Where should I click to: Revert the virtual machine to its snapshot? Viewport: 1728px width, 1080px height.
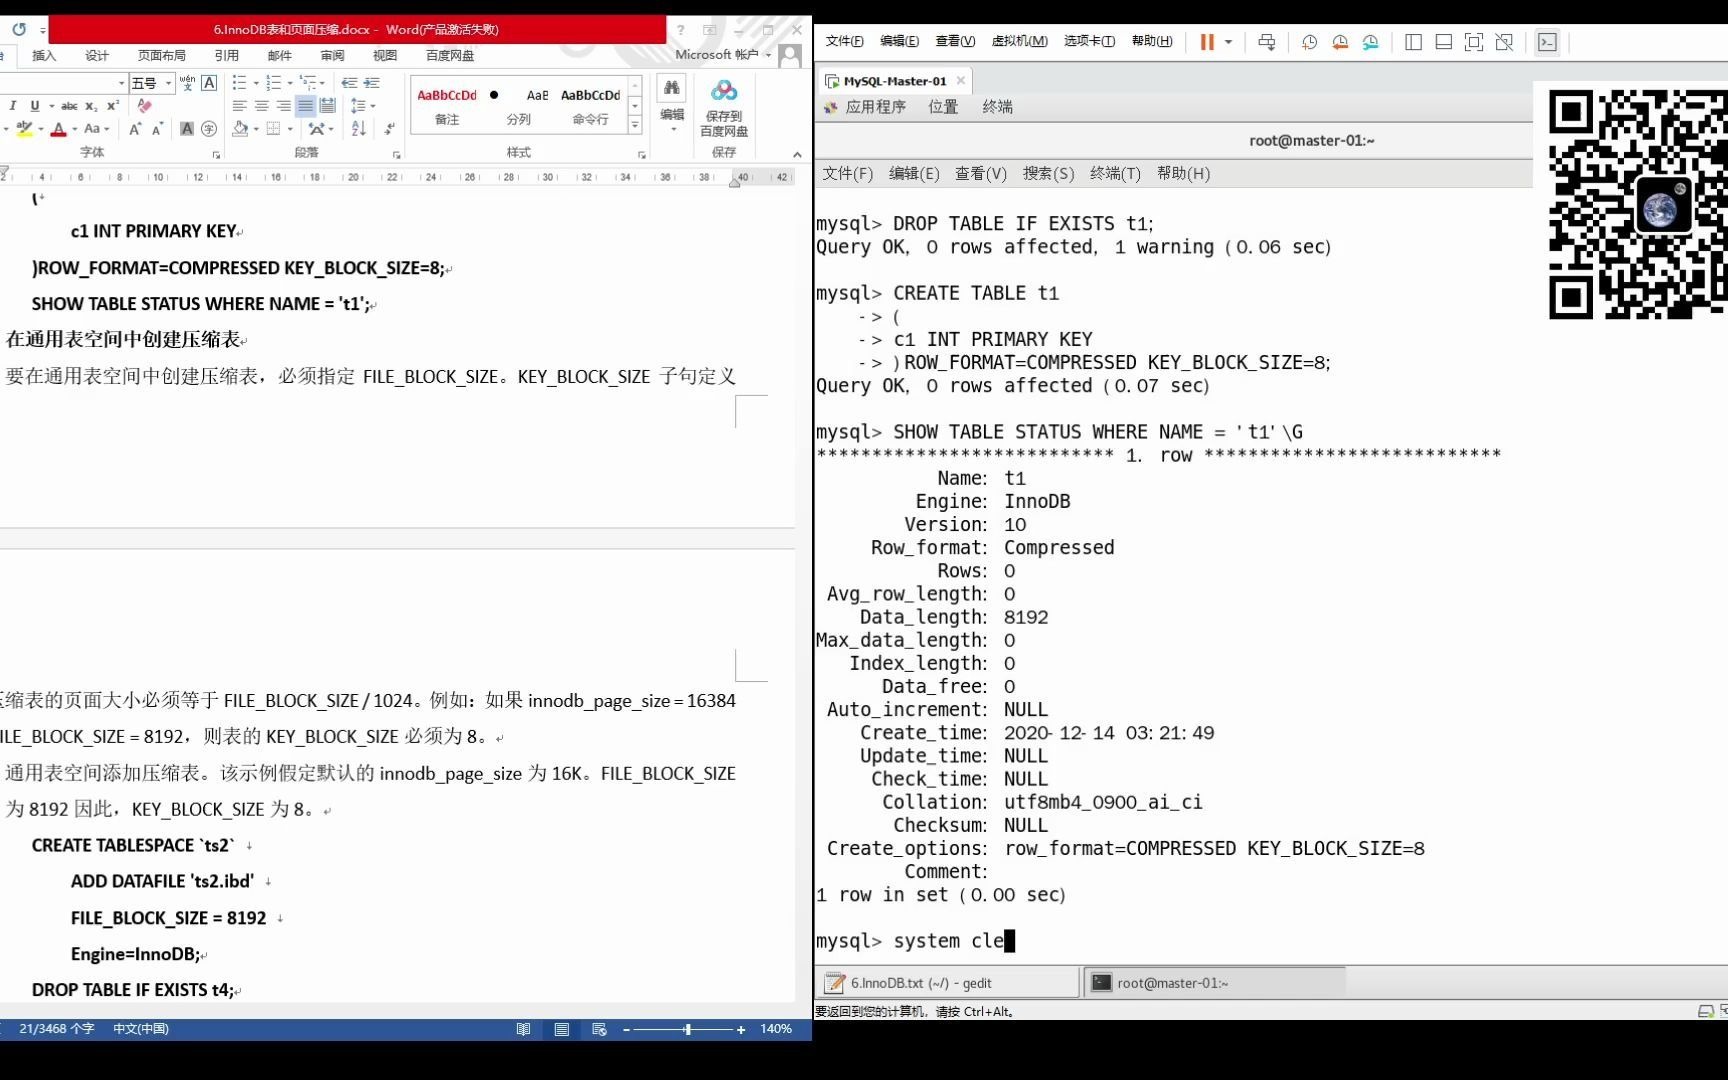click(1340, 43)
